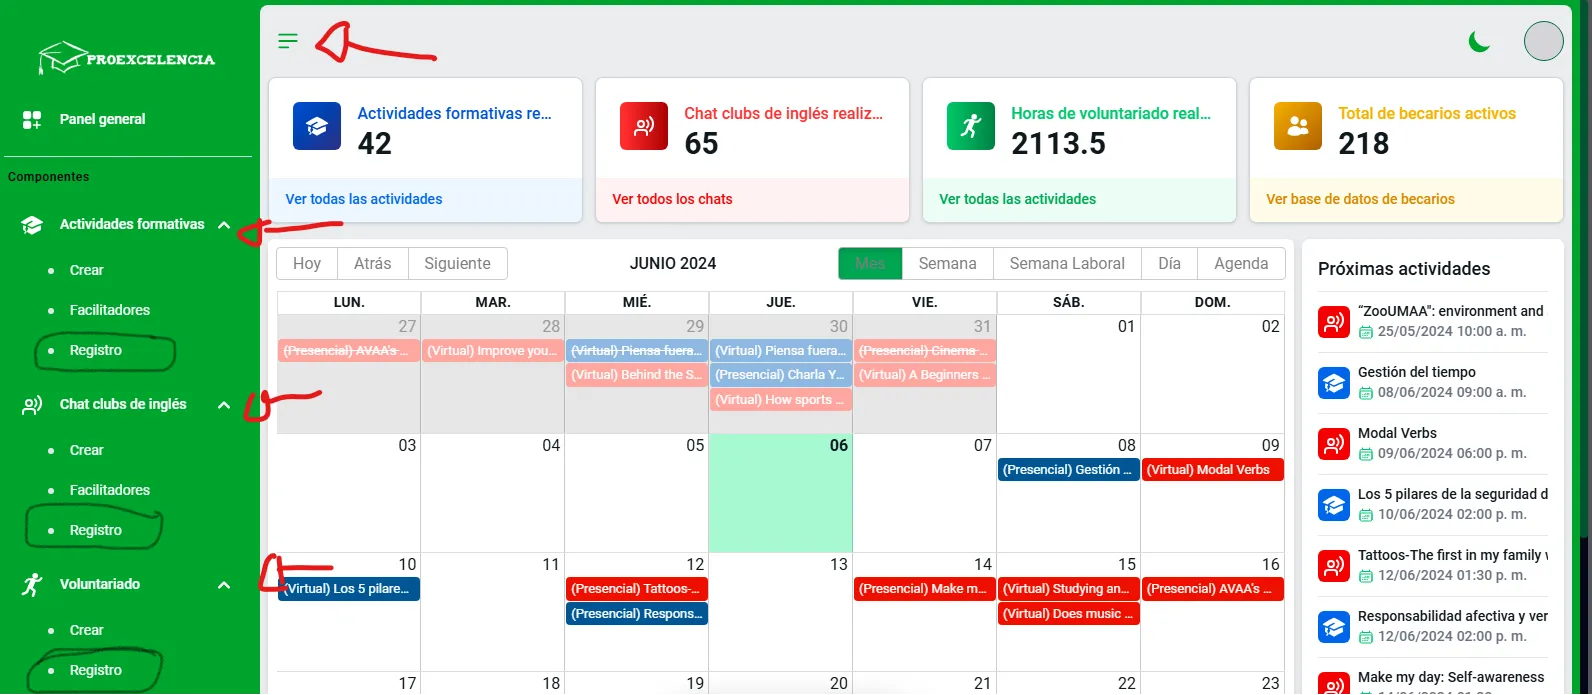Click the blue graduation cap card icon
This screenshot has height=695, width=1592.
coord(317,126)
